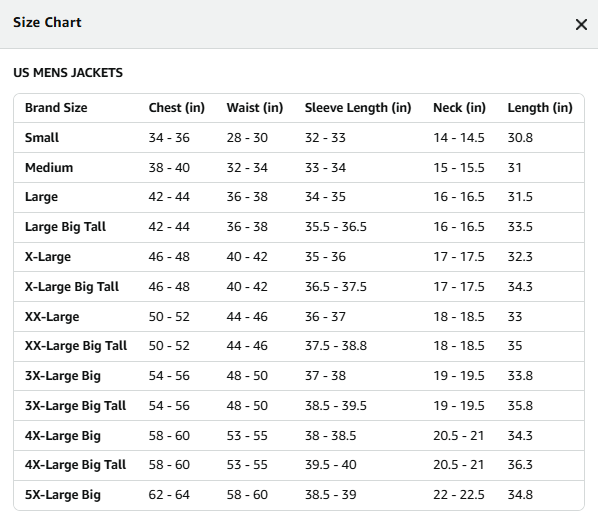Select the US MENS JACKETS heading
The image size is (598, 525).
point(68,72)
